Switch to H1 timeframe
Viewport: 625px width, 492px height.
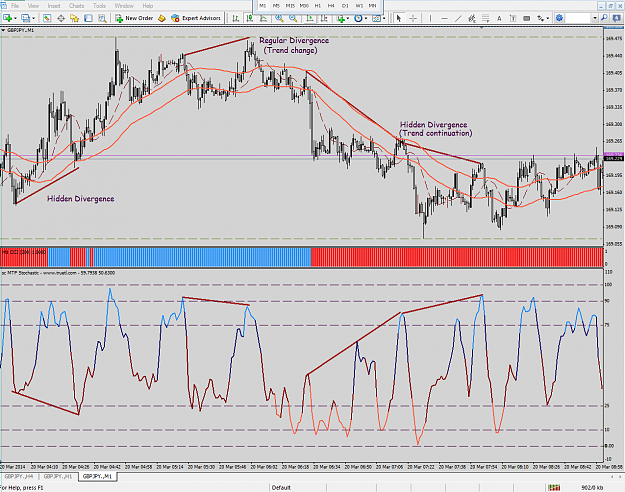click(318, 6)
